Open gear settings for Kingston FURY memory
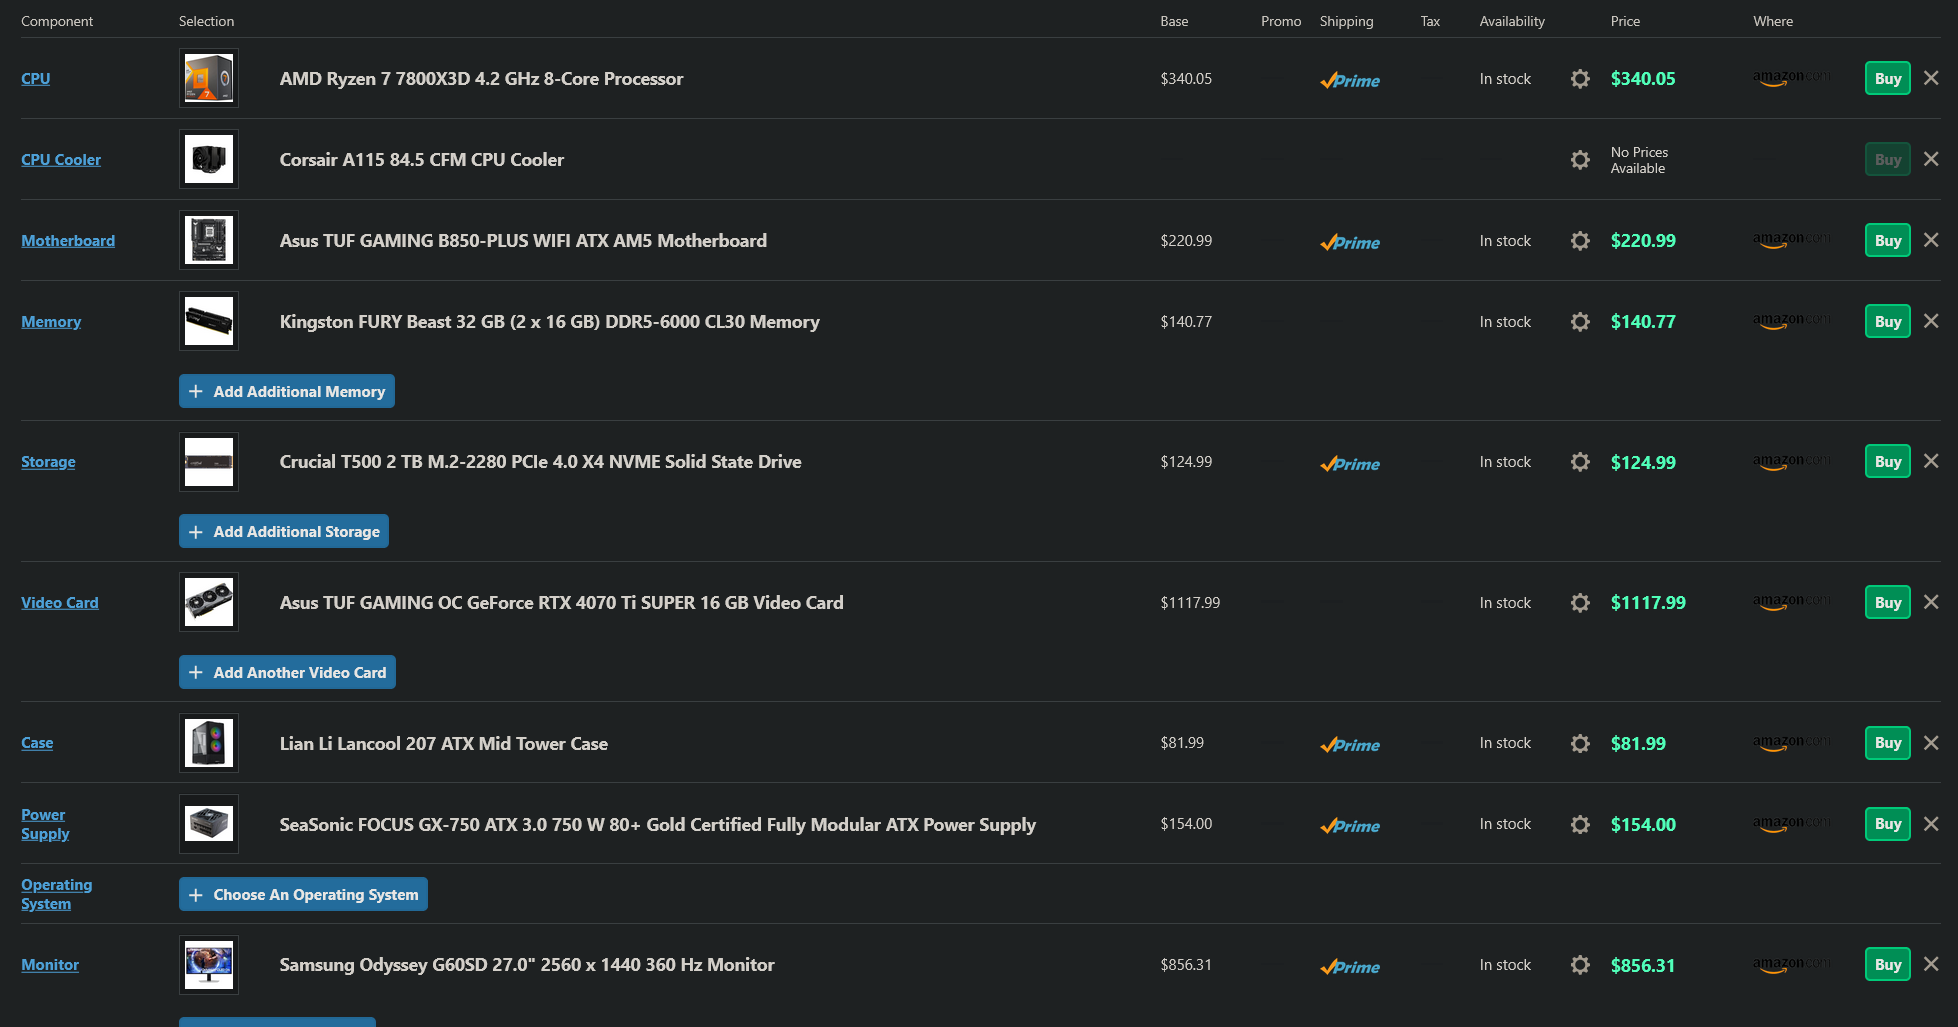The height and width of the screenshot is (1027, 1958). [1580, 322]
